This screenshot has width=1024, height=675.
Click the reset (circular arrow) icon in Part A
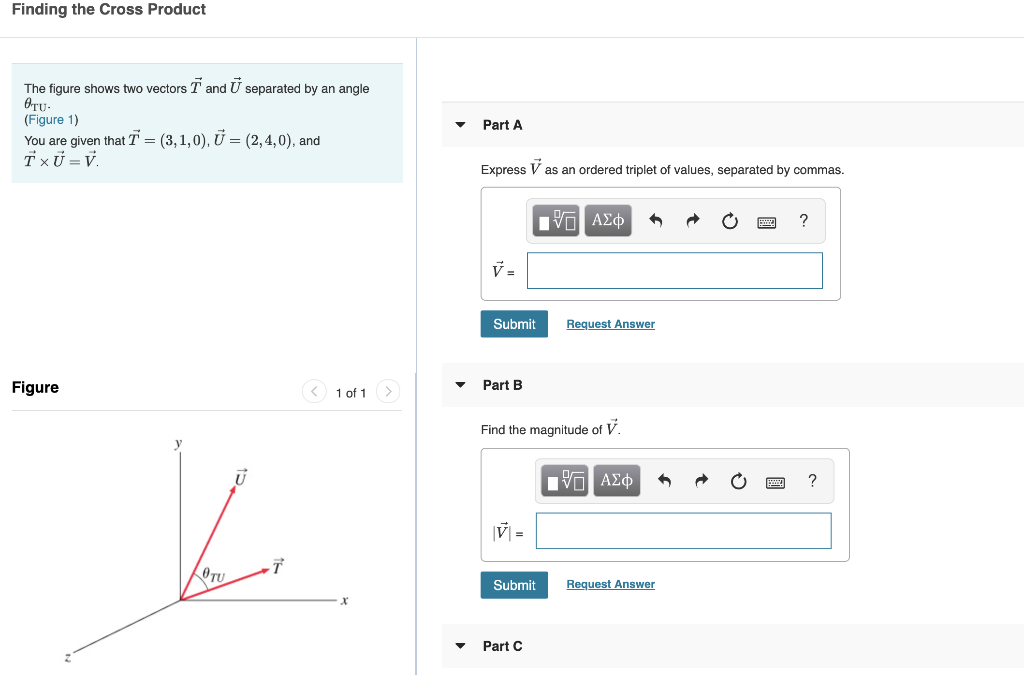(x=729, y=220)
